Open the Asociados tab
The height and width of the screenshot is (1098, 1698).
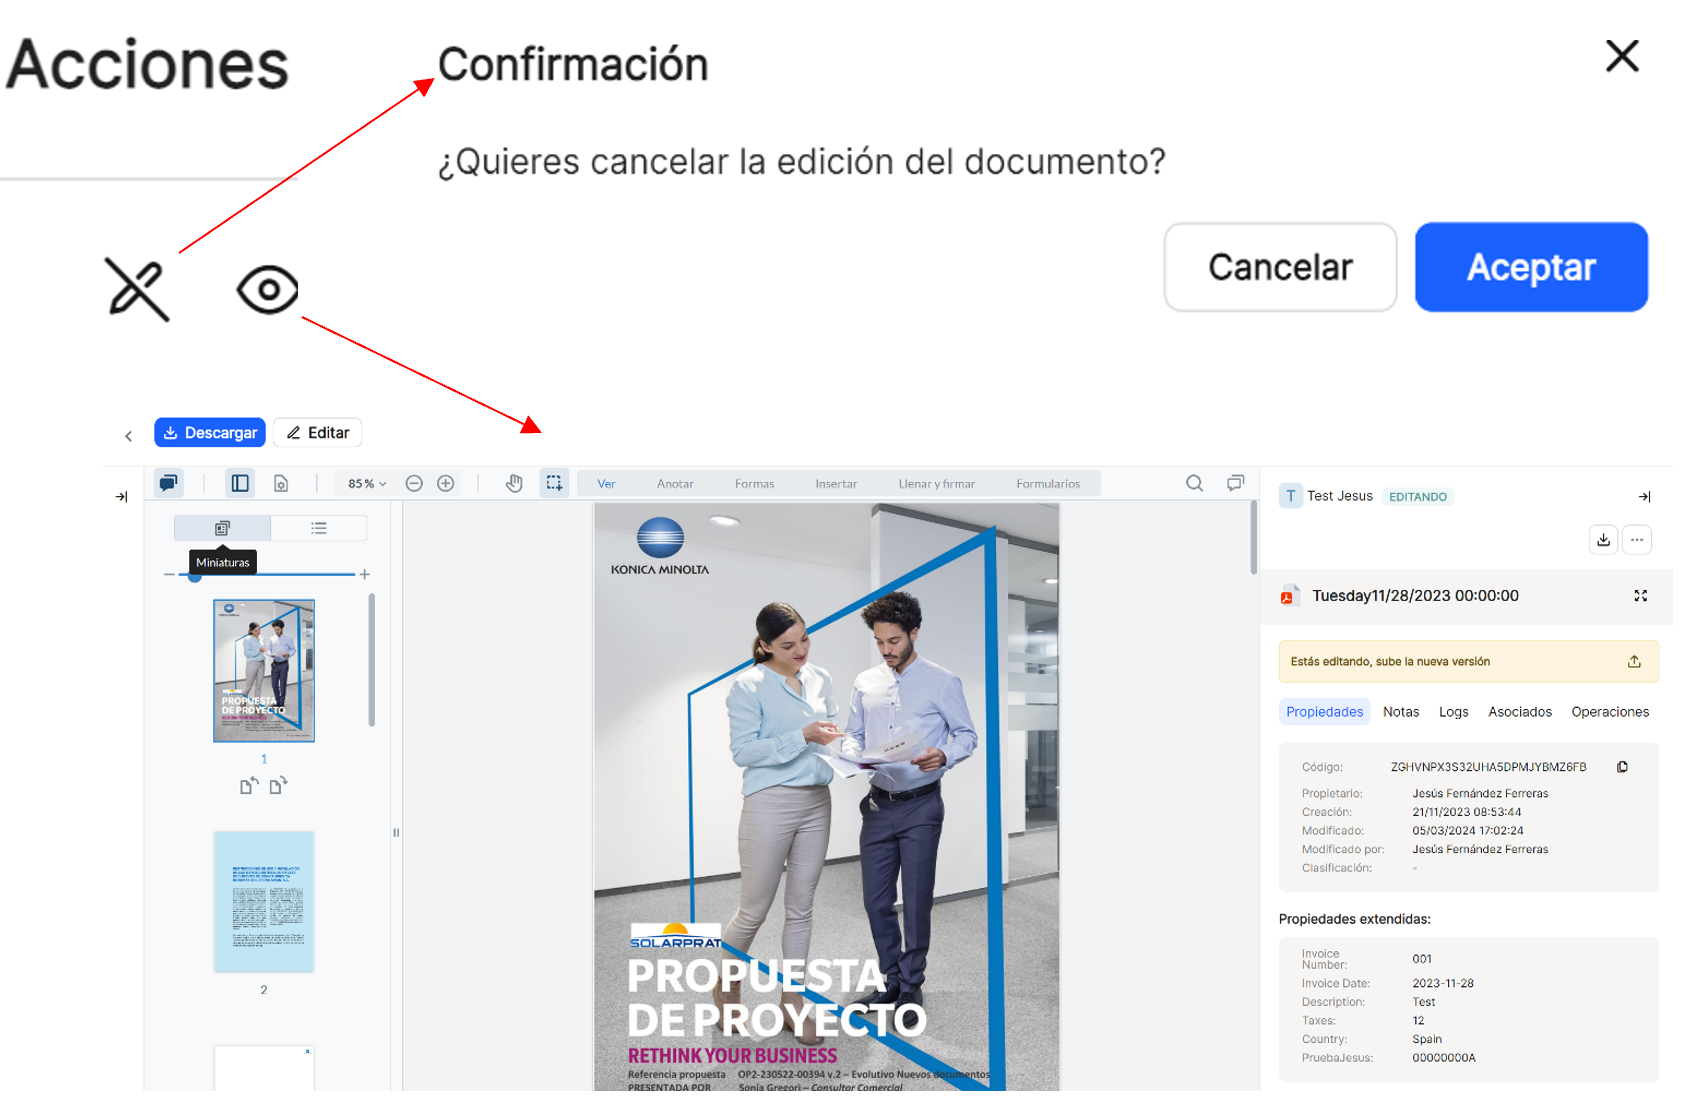[x=1519, y=712]
